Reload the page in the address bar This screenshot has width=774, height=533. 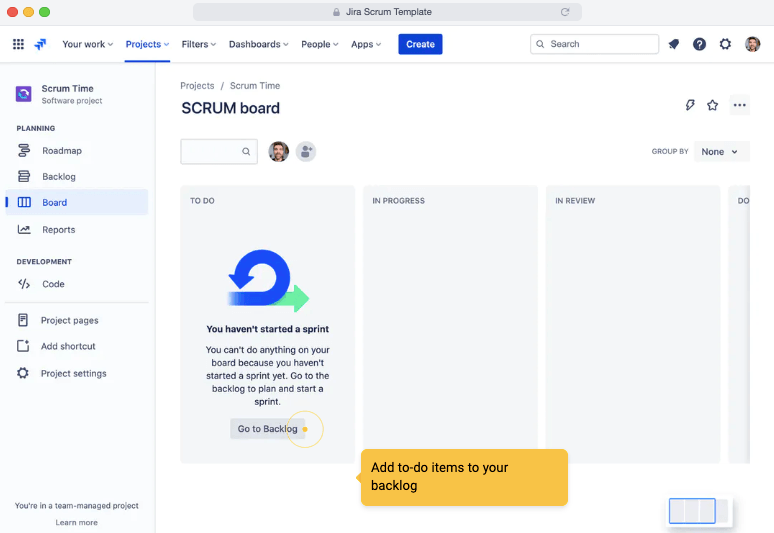tap(565, 12)
